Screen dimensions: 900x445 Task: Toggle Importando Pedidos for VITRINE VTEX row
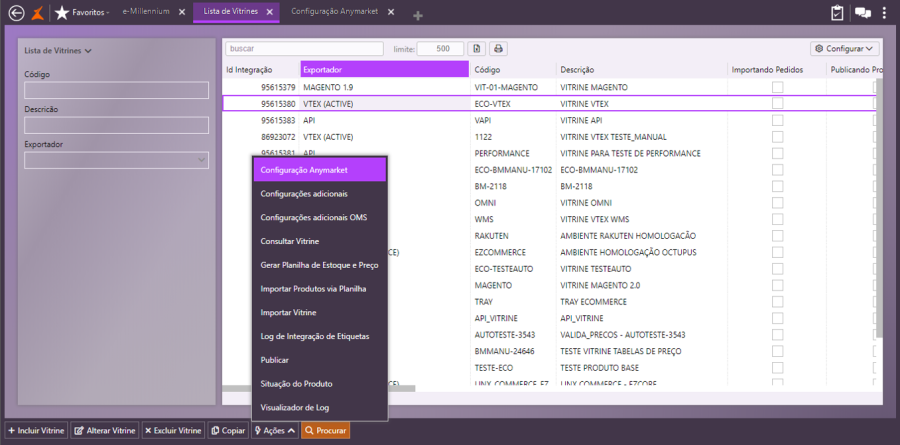[x=777, y=103]
